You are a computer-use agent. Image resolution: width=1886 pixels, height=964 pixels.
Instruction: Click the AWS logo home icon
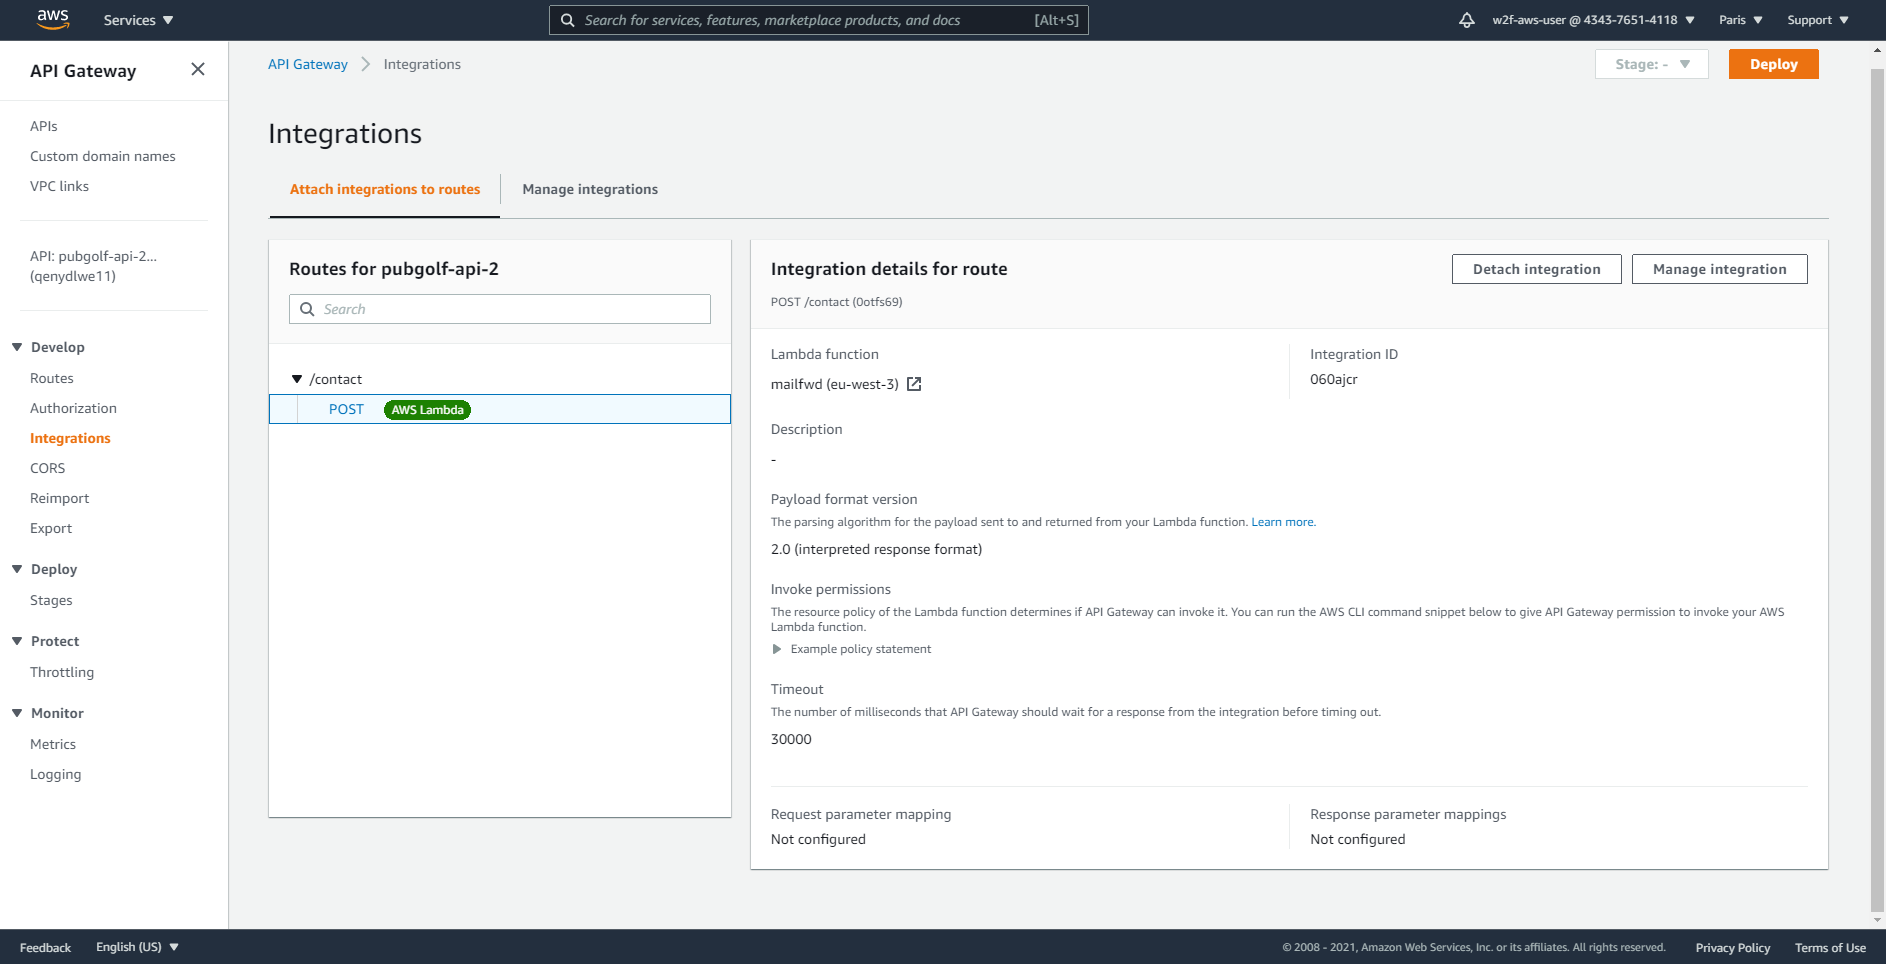(52, 20)
